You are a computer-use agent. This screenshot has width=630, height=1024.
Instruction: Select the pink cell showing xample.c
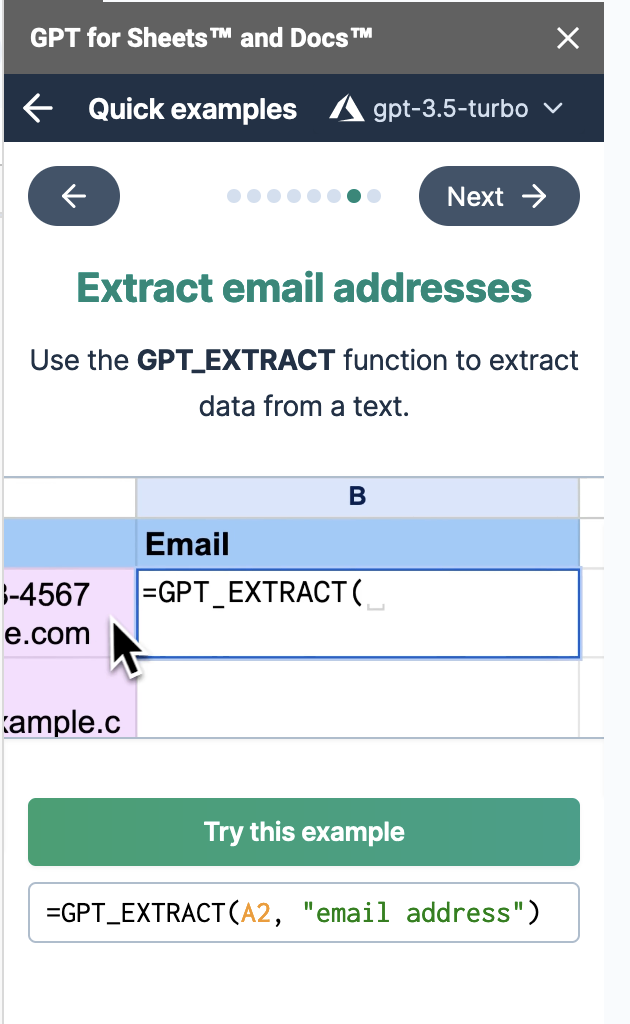coord(70,700)
